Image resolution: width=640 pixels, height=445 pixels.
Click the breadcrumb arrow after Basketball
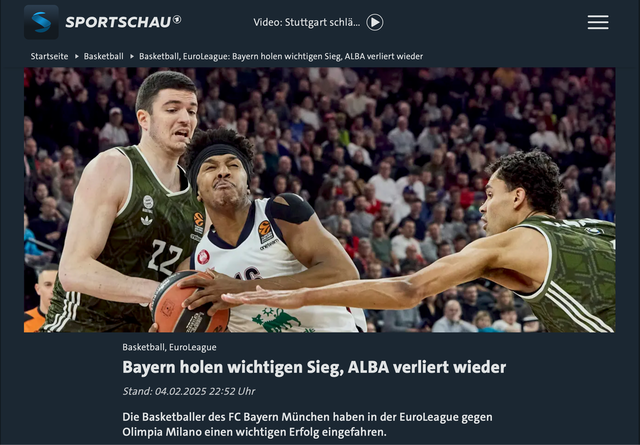(x=132, y=56)
